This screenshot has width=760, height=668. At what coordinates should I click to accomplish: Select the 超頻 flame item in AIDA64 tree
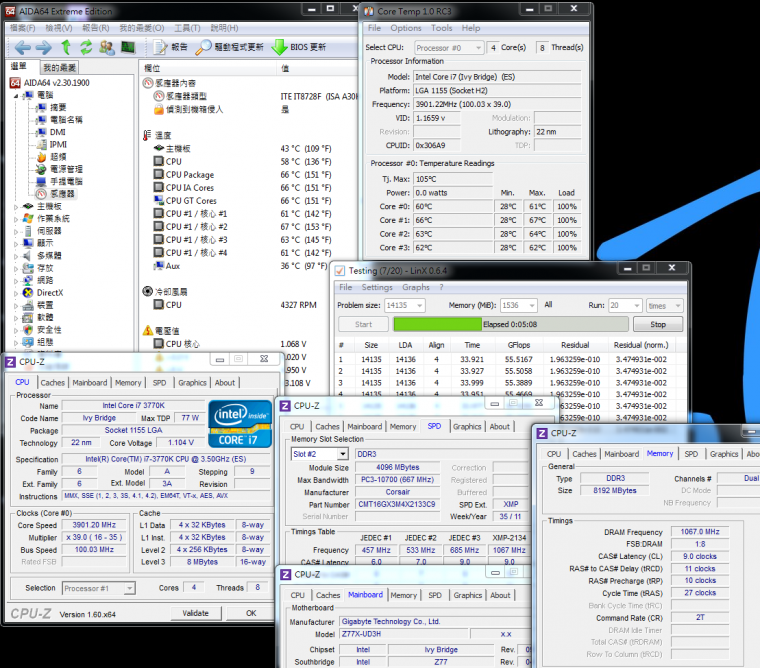coord(58,157)
